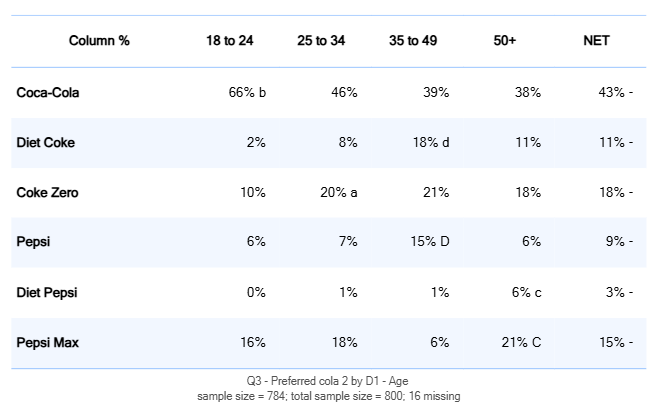Select the Coca-Cola row label
This screenshot has height=407, width=658.
point(48,92)
